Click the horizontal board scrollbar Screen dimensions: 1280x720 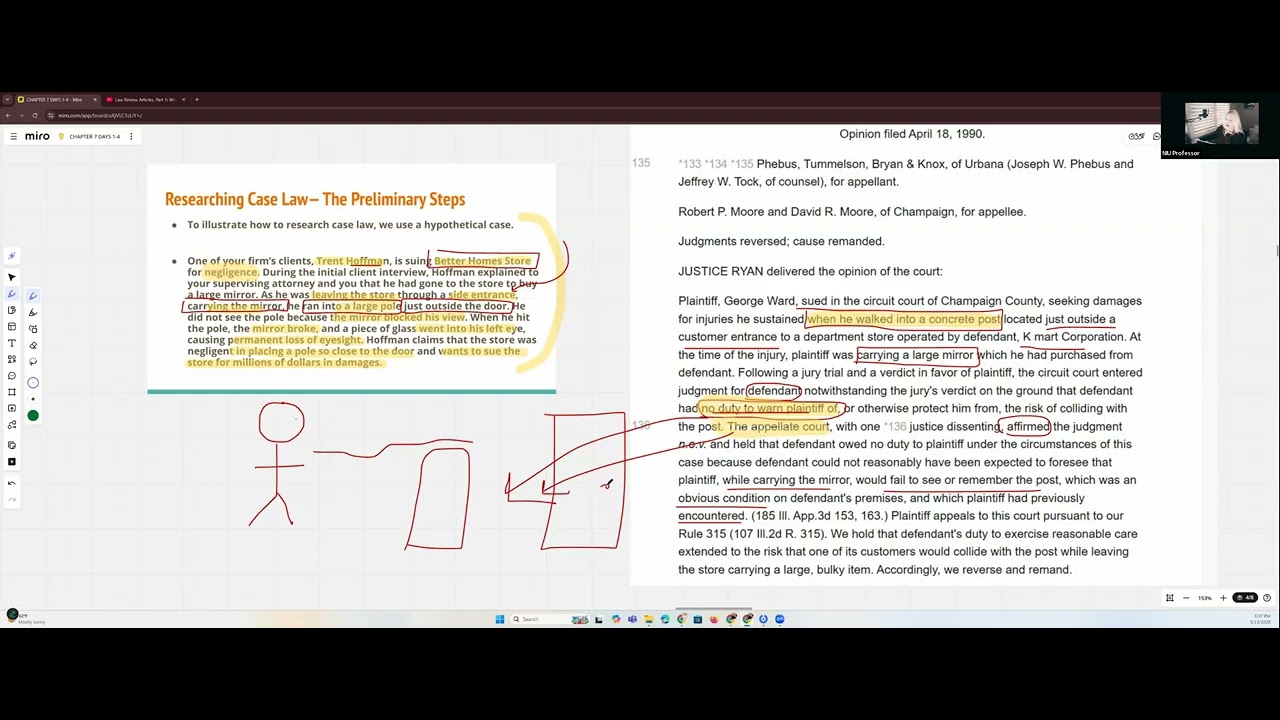[713, 608]
